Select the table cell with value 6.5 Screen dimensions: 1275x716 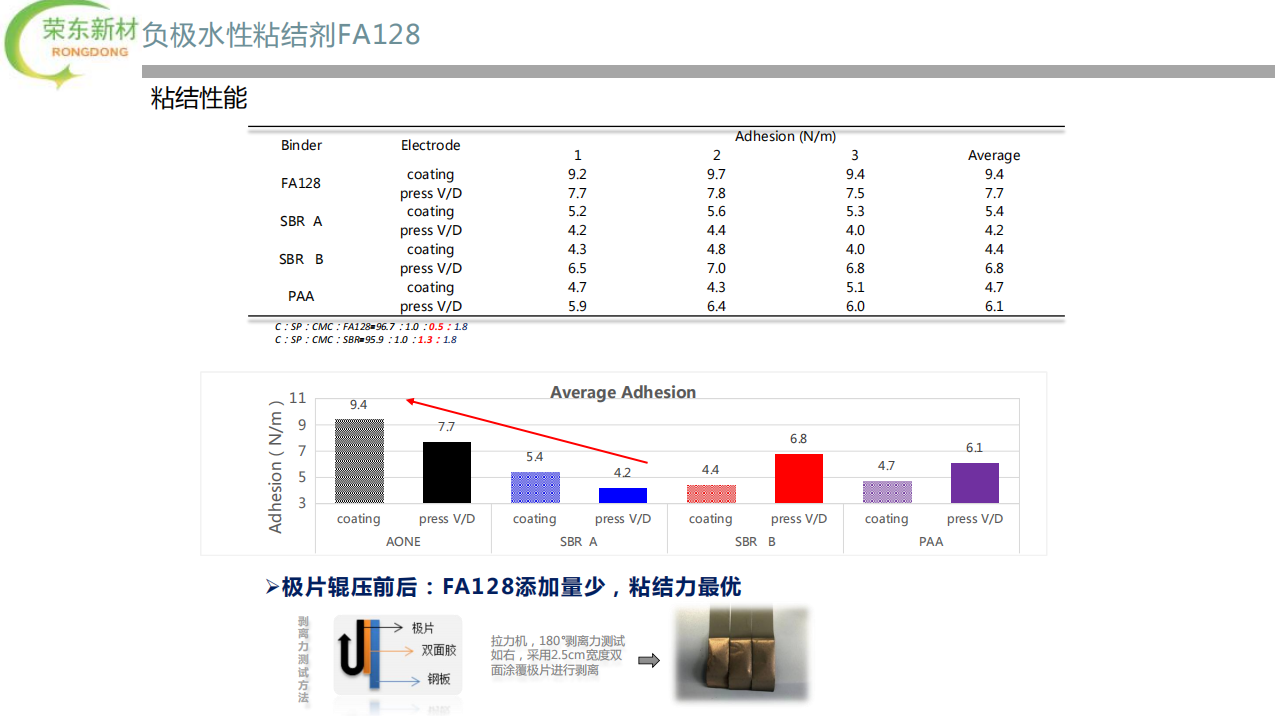pos(577,268)
